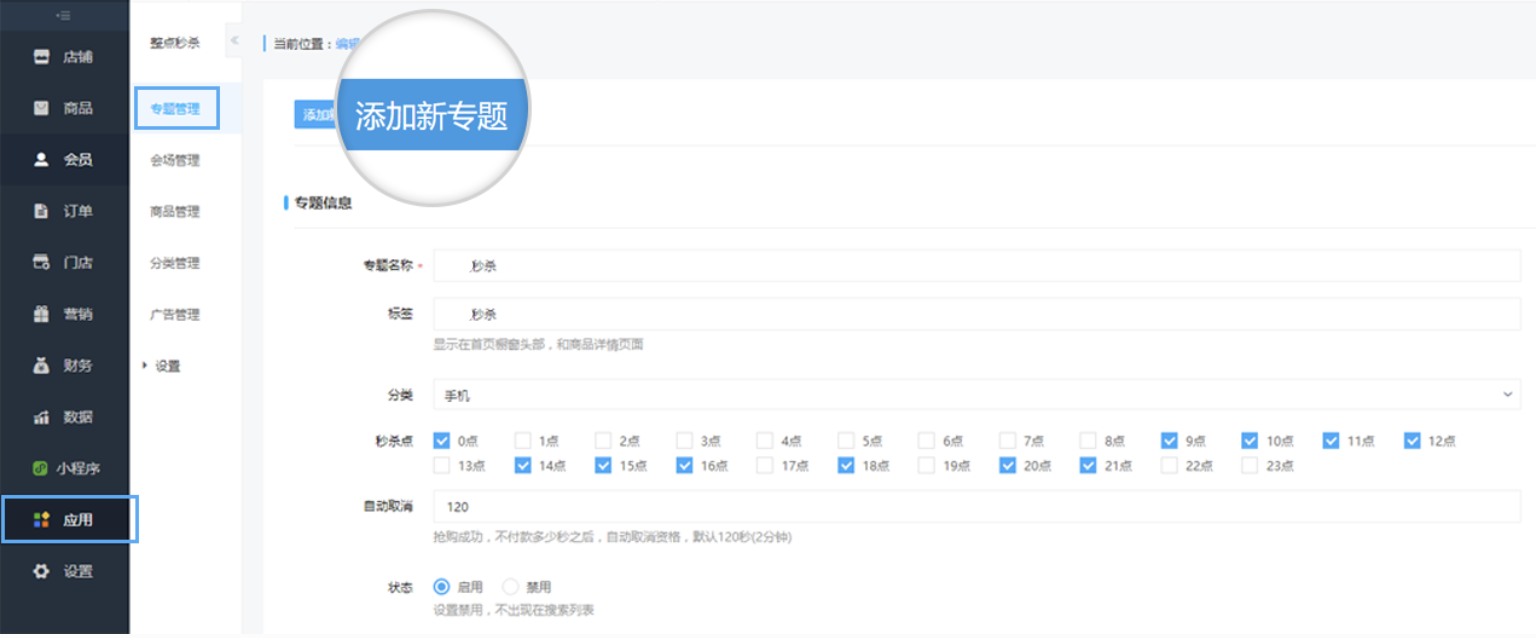Uncheck the 21点 checkbox

(1088, 465)
